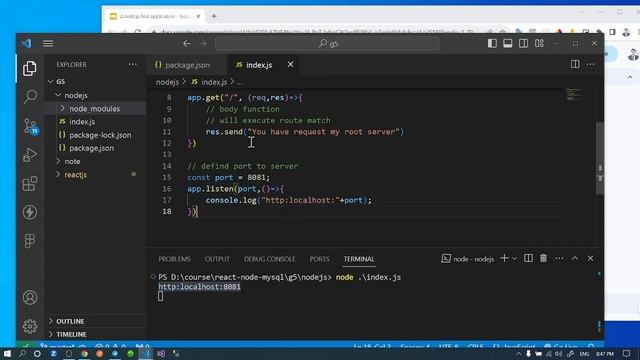Open the Run and Debug view
Screen dimensions: 640x360
tap(30, 155)
